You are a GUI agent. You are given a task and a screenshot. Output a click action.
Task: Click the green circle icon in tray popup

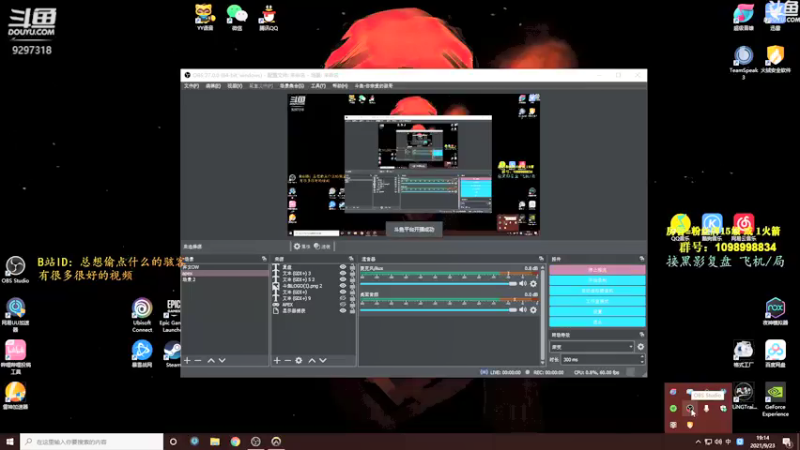(673, 408)
